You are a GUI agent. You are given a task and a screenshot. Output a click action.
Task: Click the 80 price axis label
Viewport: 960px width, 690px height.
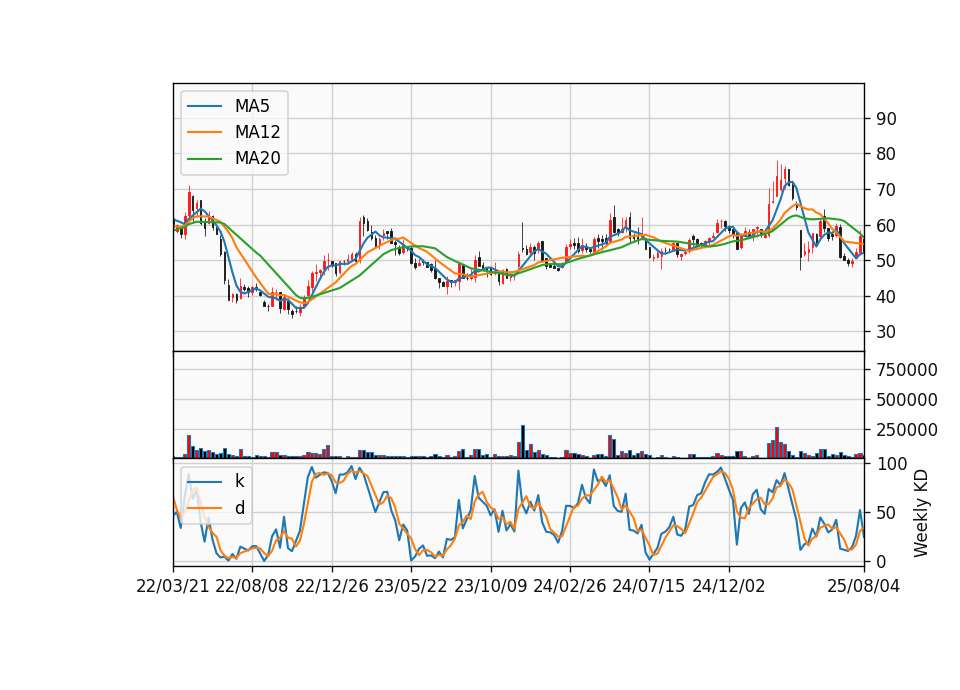886,154
